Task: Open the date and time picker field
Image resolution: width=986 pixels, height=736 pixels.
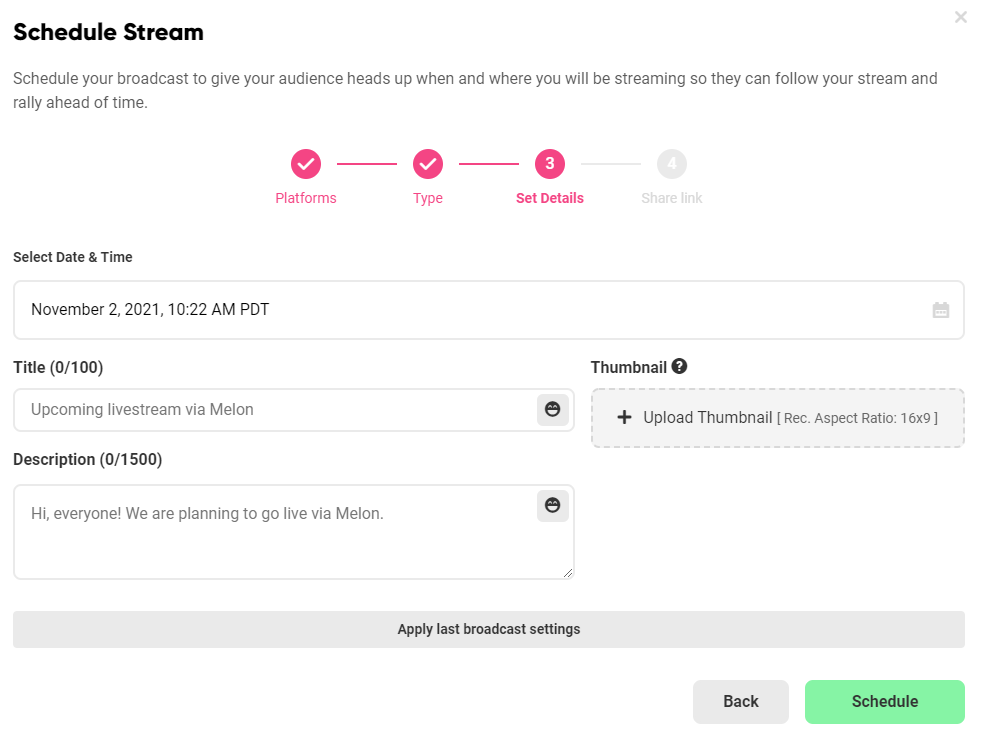Action: pyautogui.click(x=489, y=310)
